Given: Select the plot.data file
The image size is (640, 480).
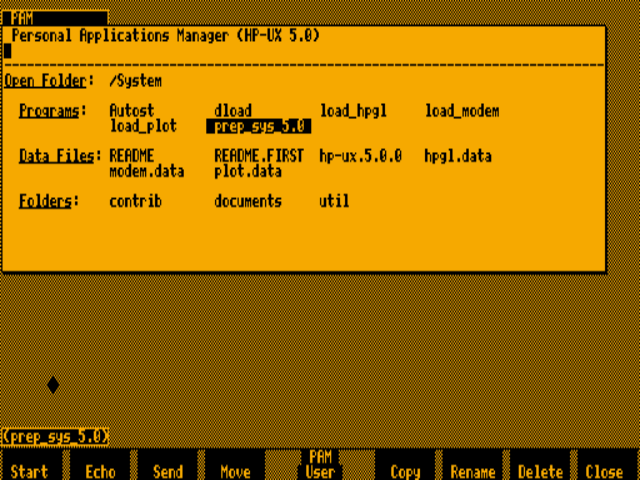Looking at the screenshot, I should [248, 171].
